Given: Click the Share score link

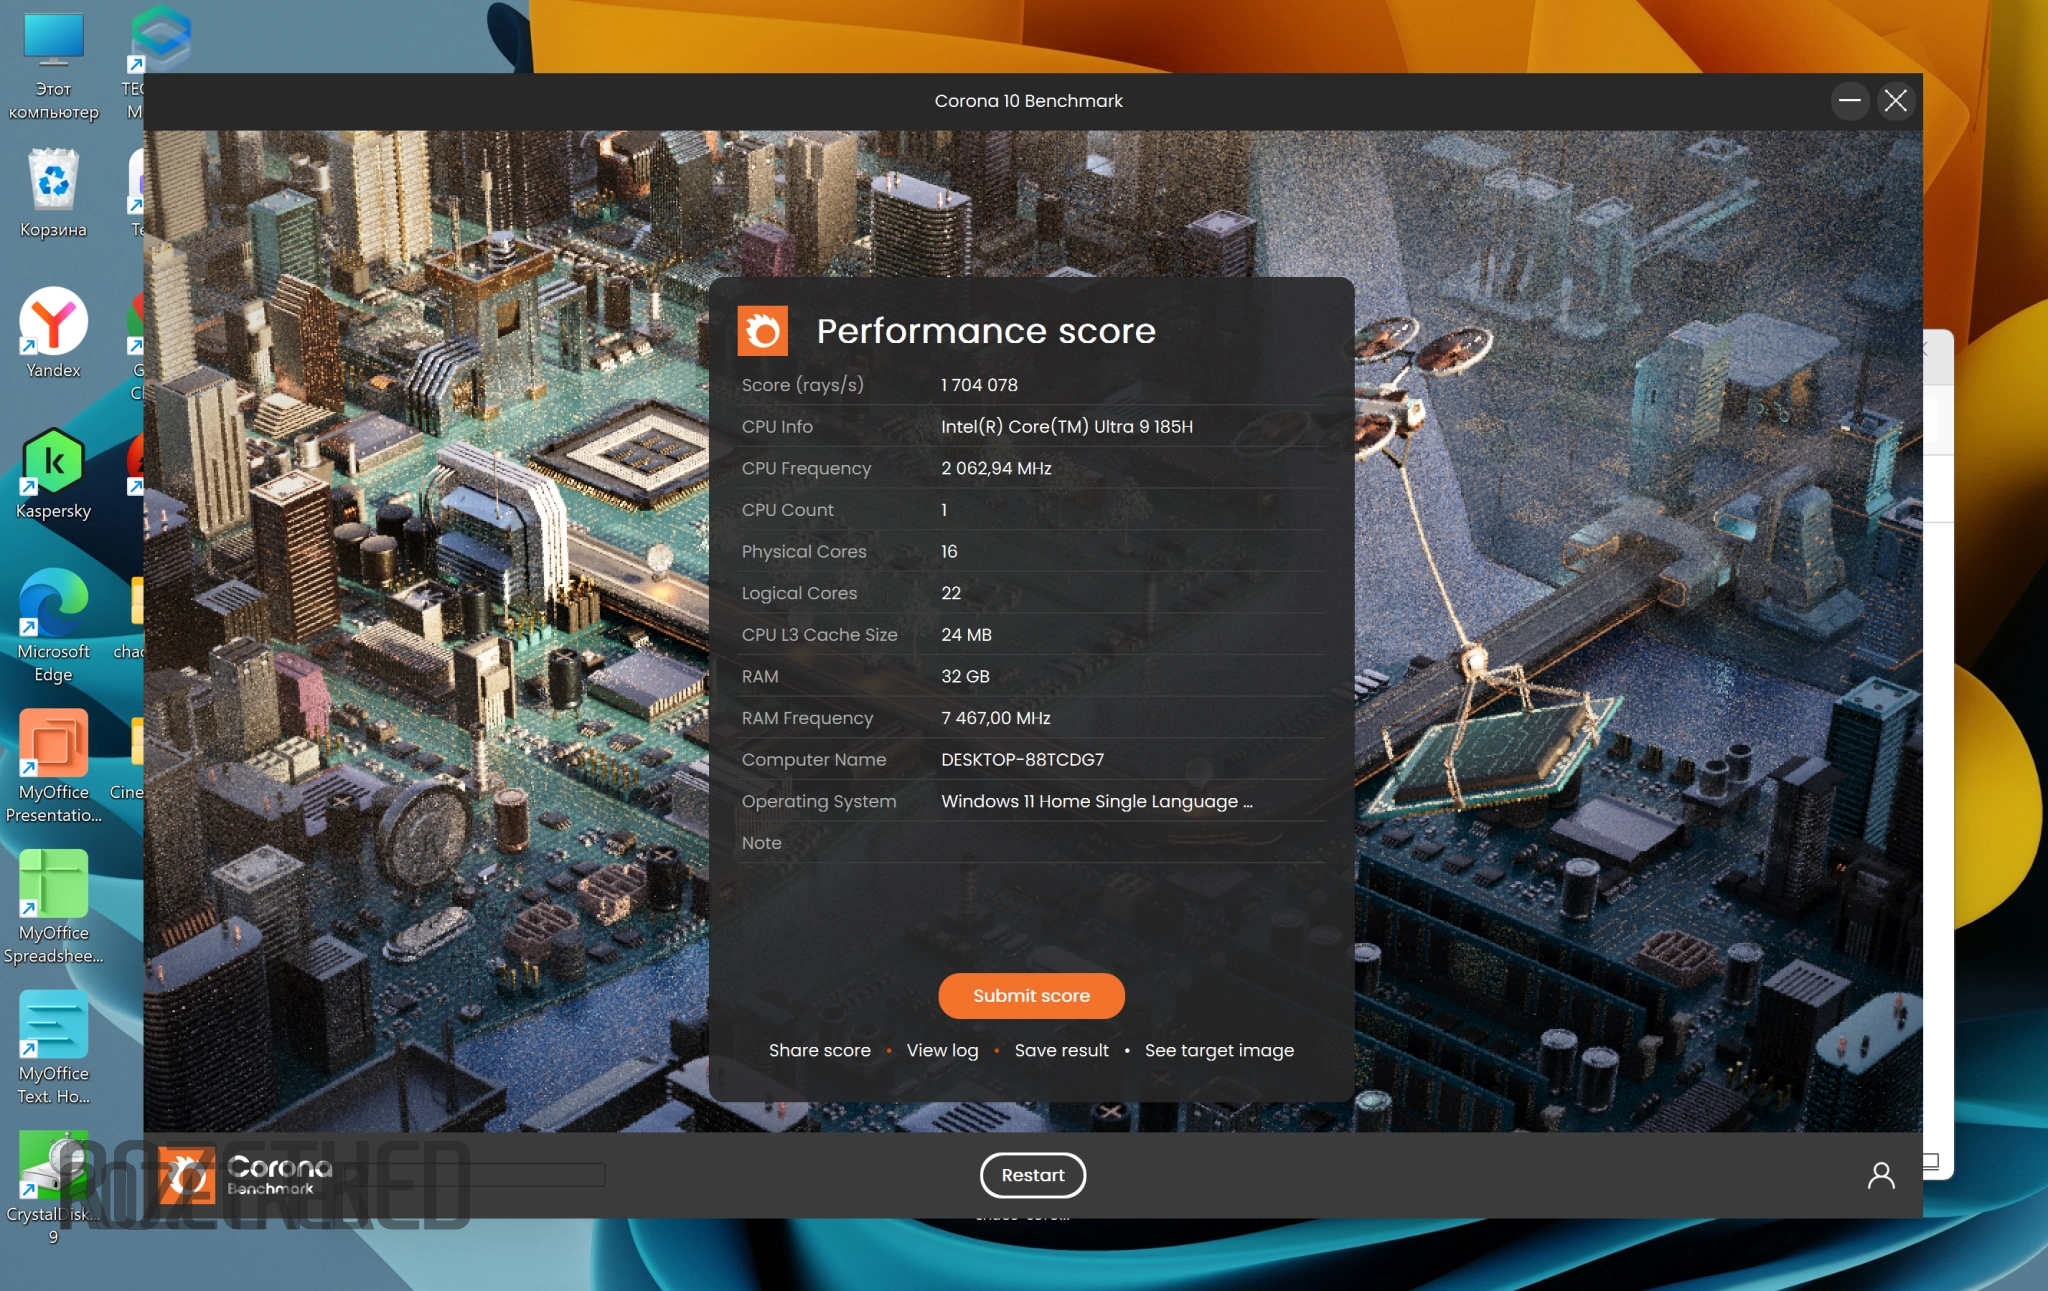Looking at the screenshot, I should (x=819, y=1050).
